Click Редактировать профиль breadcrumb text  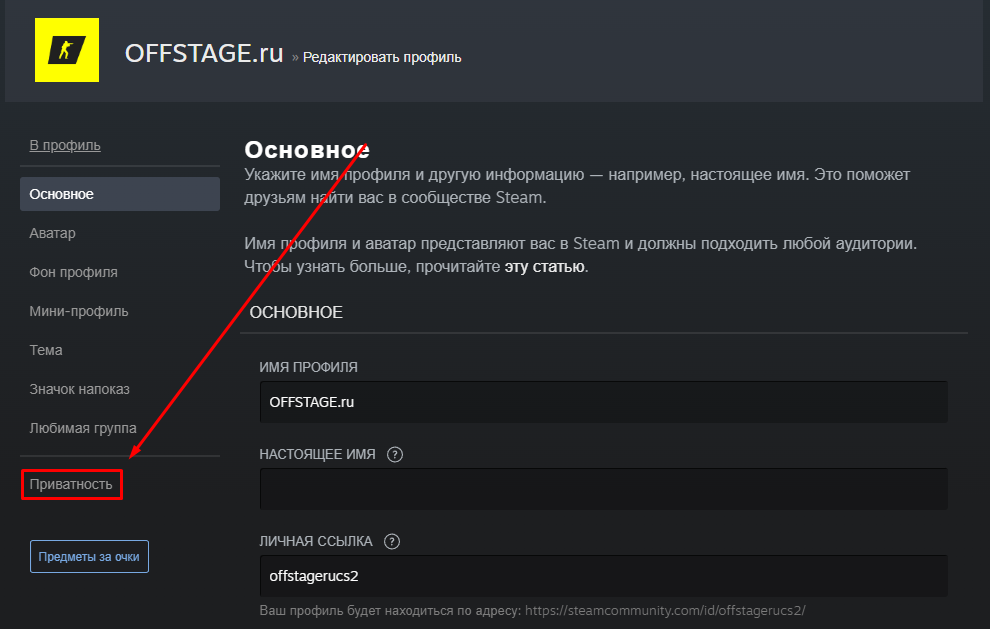point(382,57)
